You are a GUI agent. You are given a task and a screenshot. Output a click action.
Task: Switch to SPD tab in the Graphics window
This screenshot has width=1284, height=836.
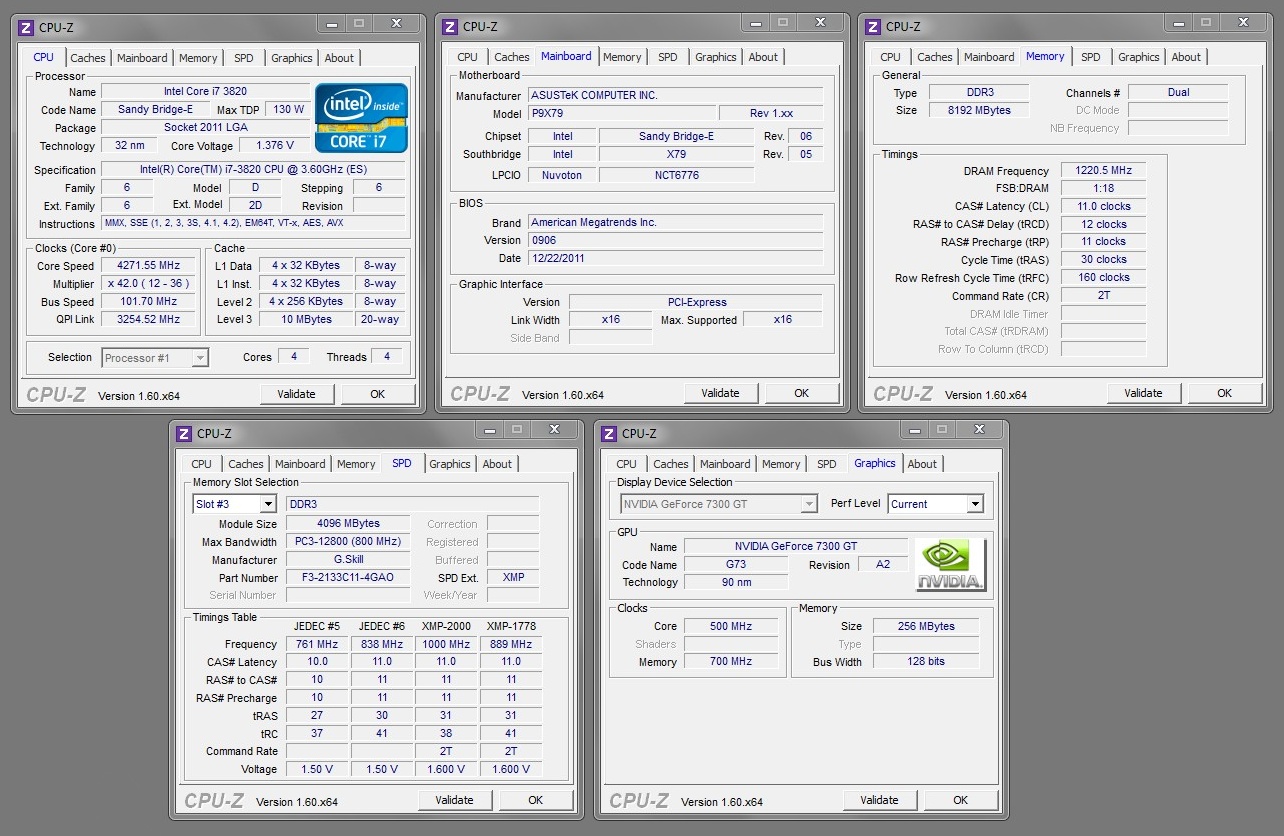(827, 464)
